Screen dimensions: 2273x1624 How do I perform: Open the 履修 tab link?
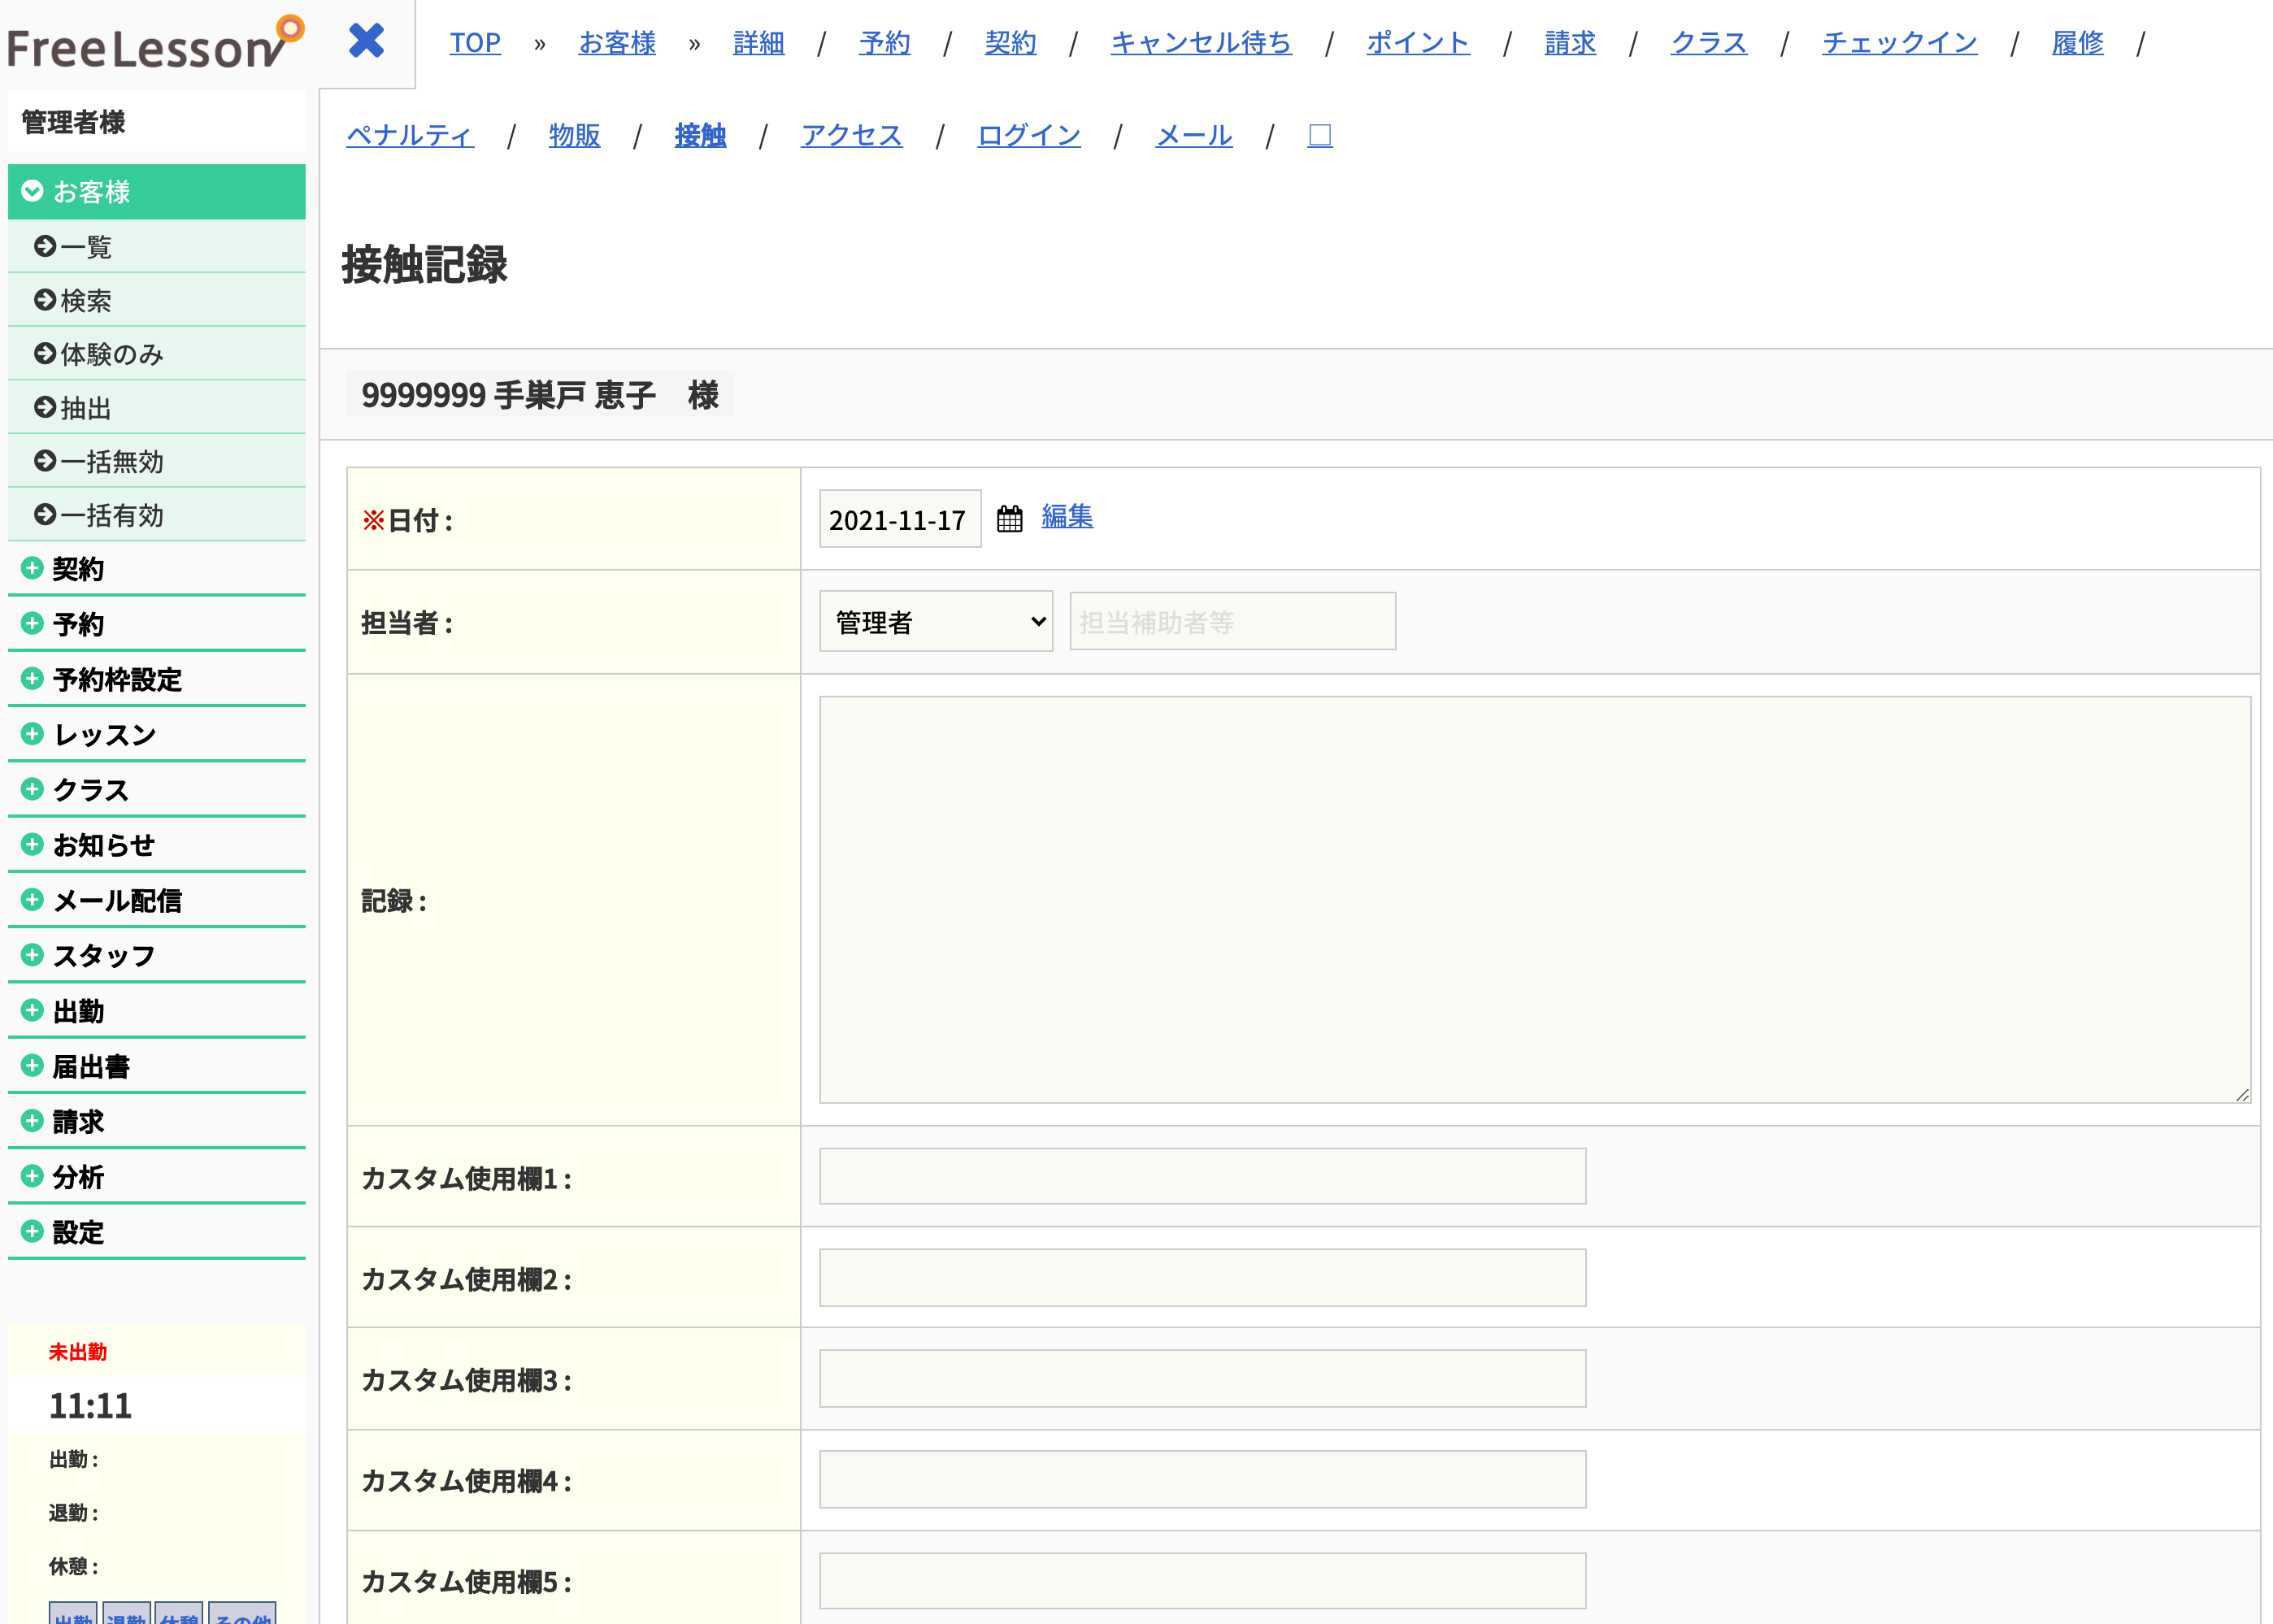(2078, 43)
